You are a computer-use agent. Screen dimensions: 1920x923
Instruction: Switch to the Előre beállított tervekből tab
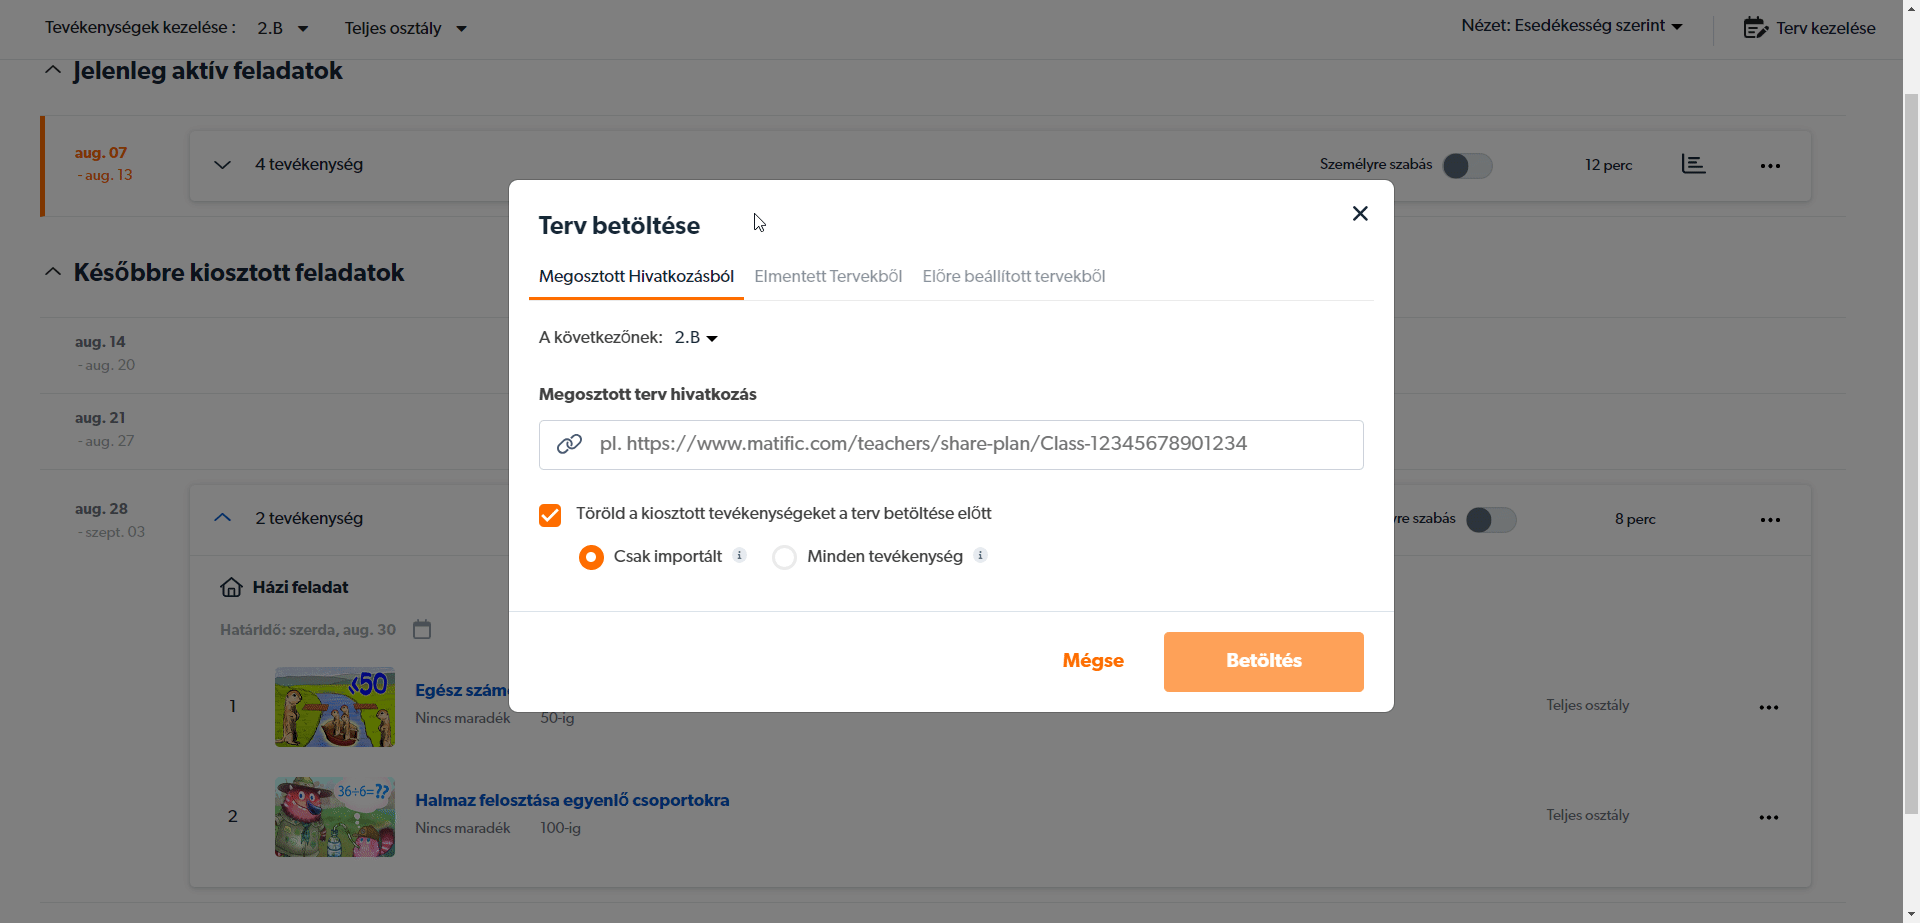[x=1013, y=277]
